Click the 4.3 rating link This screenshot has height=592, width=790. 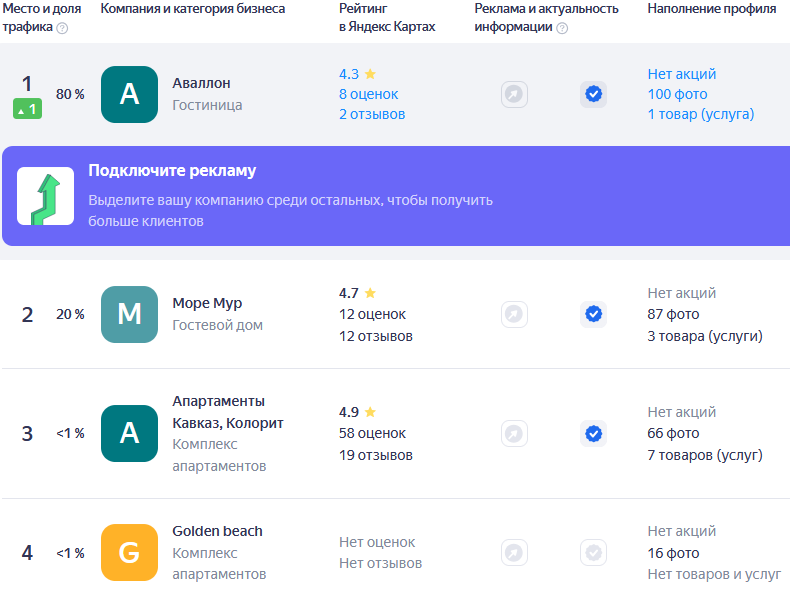pos(349,74)
